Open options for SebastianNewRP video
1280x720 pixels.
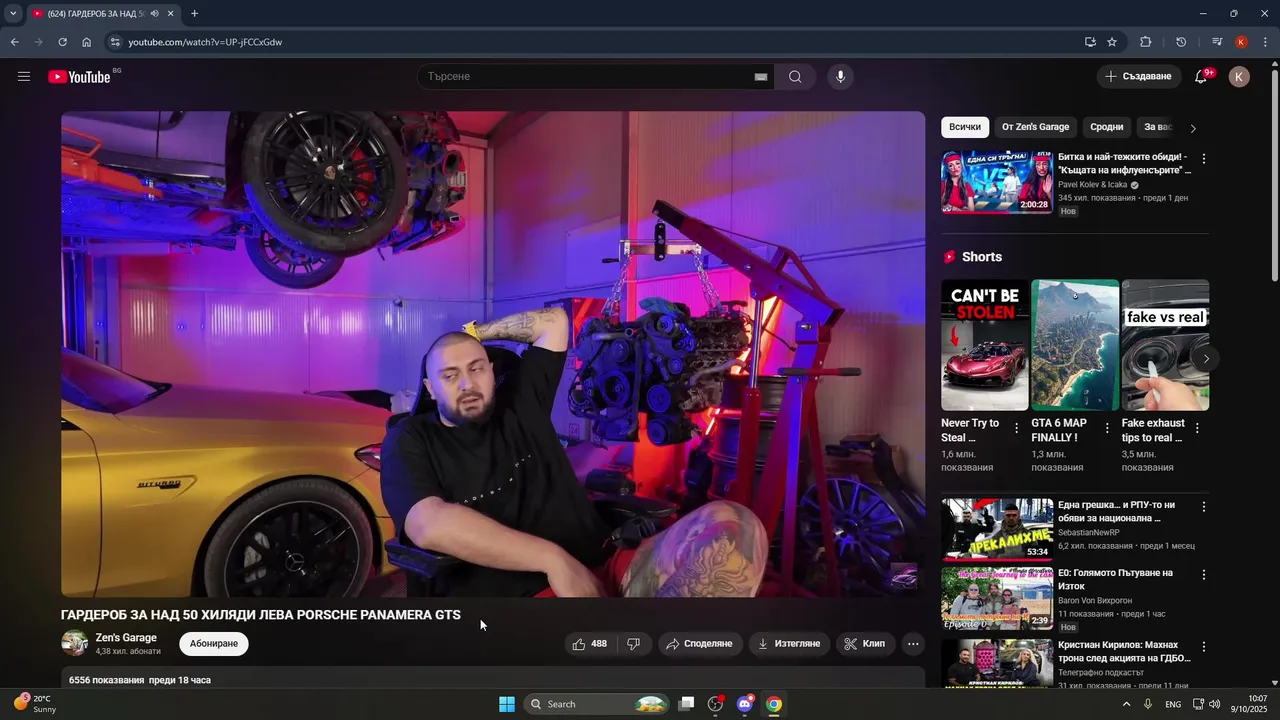[x=1204, y=507]
